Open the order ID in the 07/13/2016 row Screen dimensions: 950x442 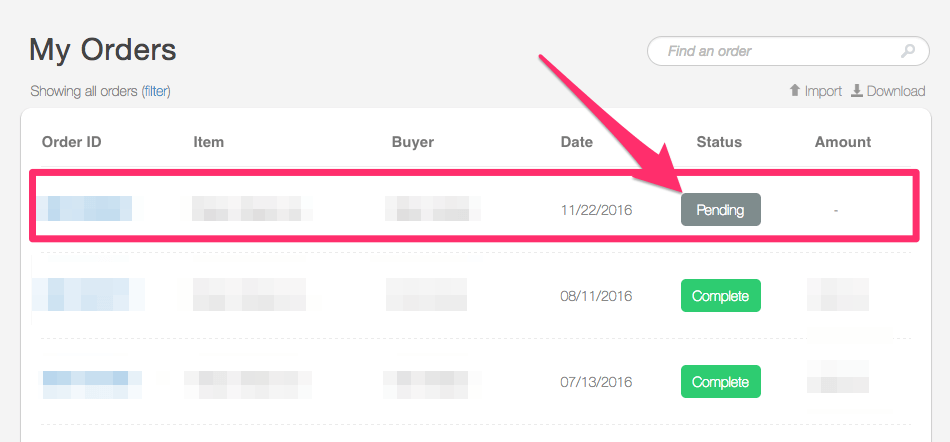click(90, 382)
